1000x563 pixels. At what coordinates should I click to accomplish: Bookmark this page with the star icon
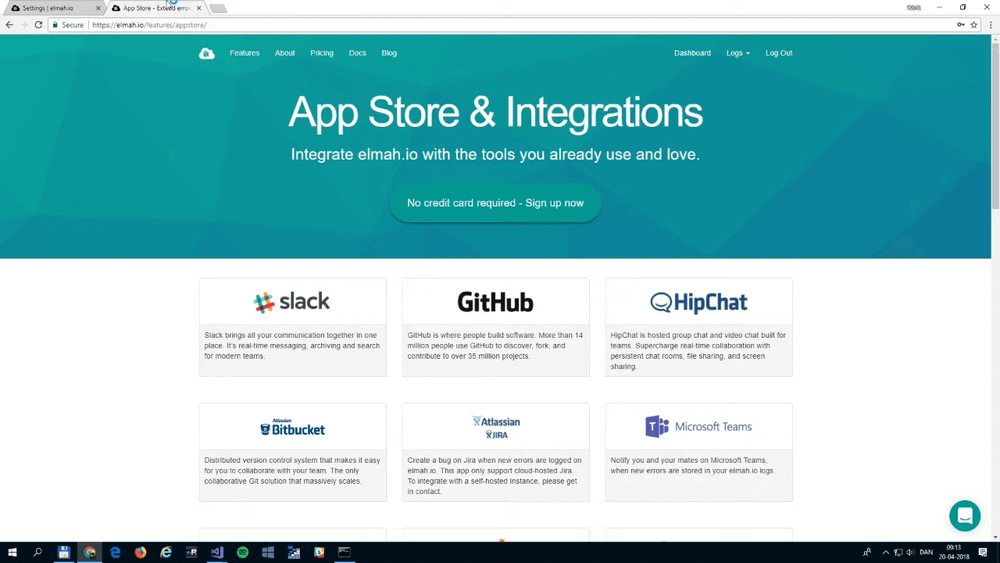point(974,25)
